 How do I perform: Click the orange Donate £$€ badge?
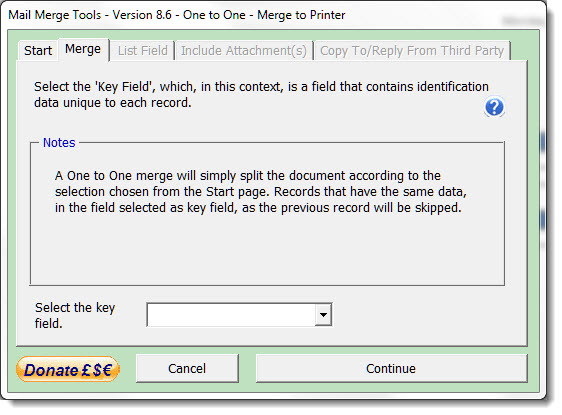click(x=68, y=369)
